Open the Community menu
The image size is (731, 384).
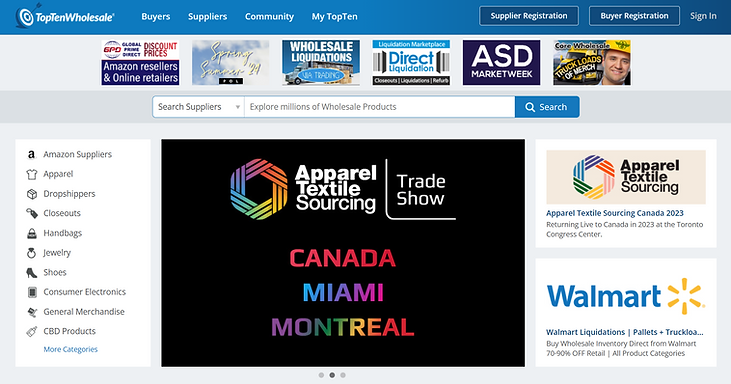point(269,16)
